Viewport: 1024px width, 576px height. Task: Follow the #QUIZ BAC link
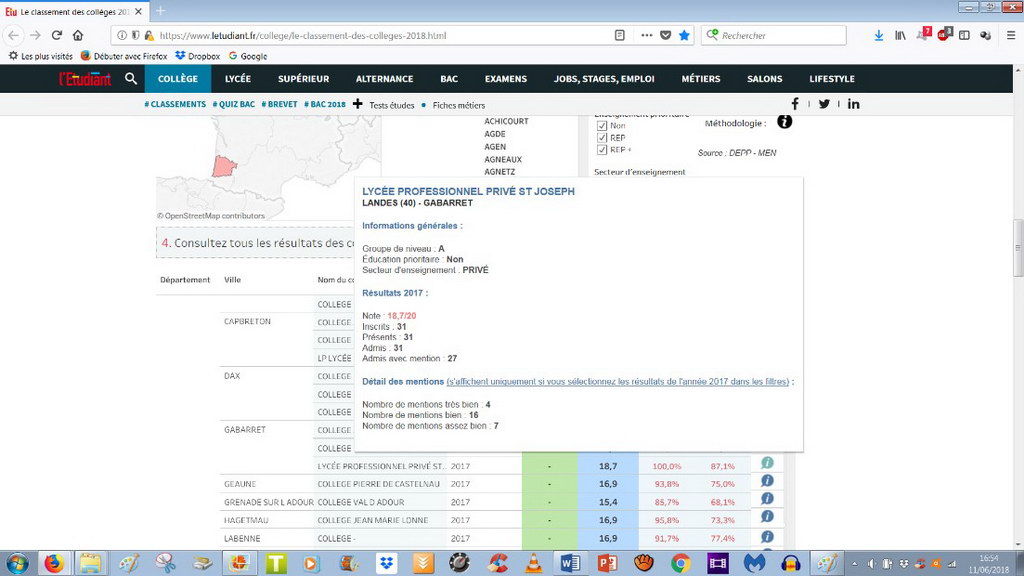234,104
